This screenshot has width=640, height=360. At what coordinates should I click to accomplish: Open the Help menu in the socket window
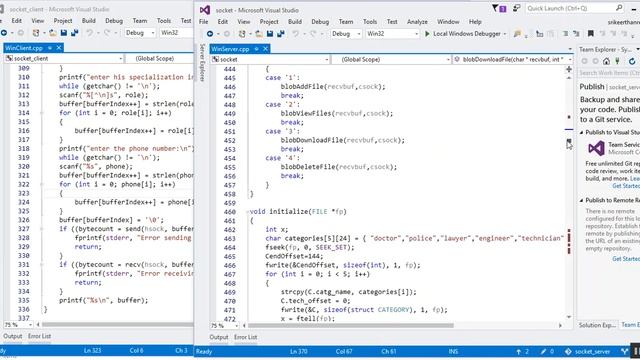[x=475, y=22]
